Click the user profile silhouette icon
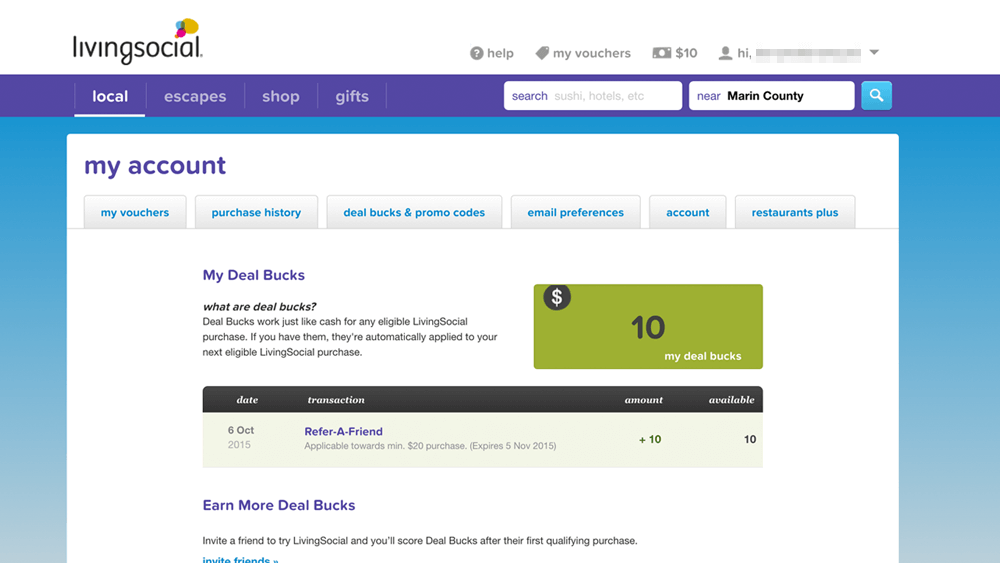This screenshot has height=563, width=1000. coord(726,53)
